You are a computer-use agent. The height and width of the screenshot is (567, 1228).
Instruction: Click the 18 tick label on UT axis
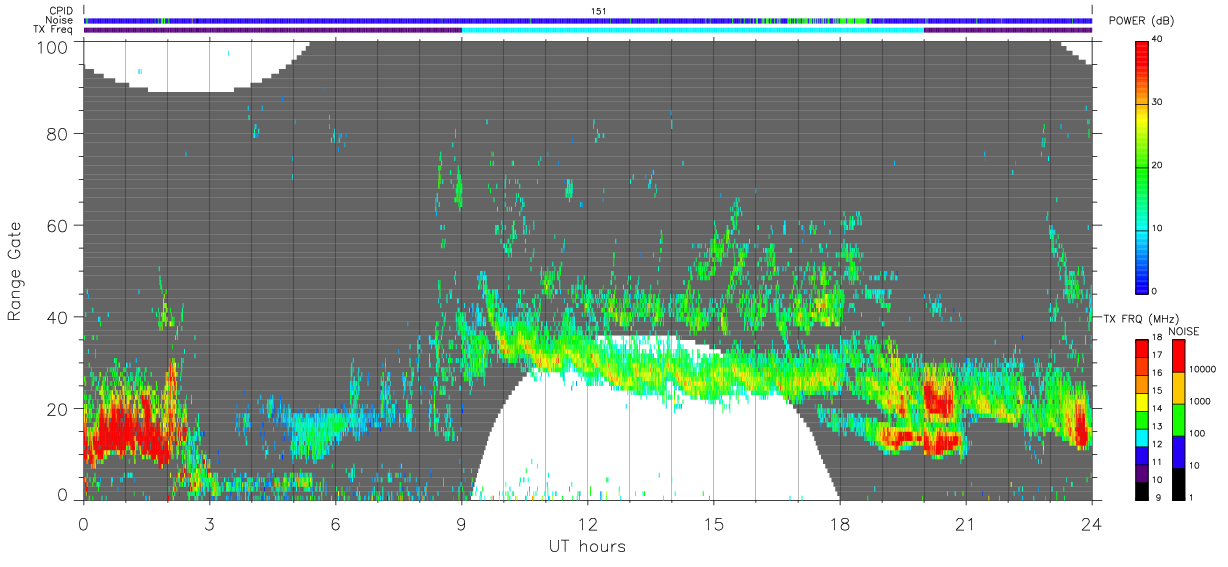point(840,524)
